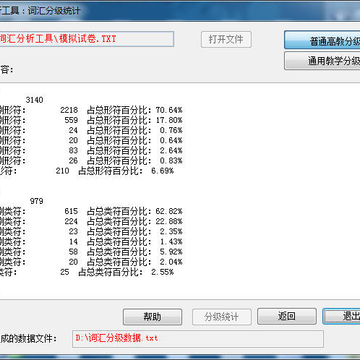The height and width of the screenshot is (360, 360).
Task: Select the count 210
Action: pyautogui.click(x=63, y=171)
